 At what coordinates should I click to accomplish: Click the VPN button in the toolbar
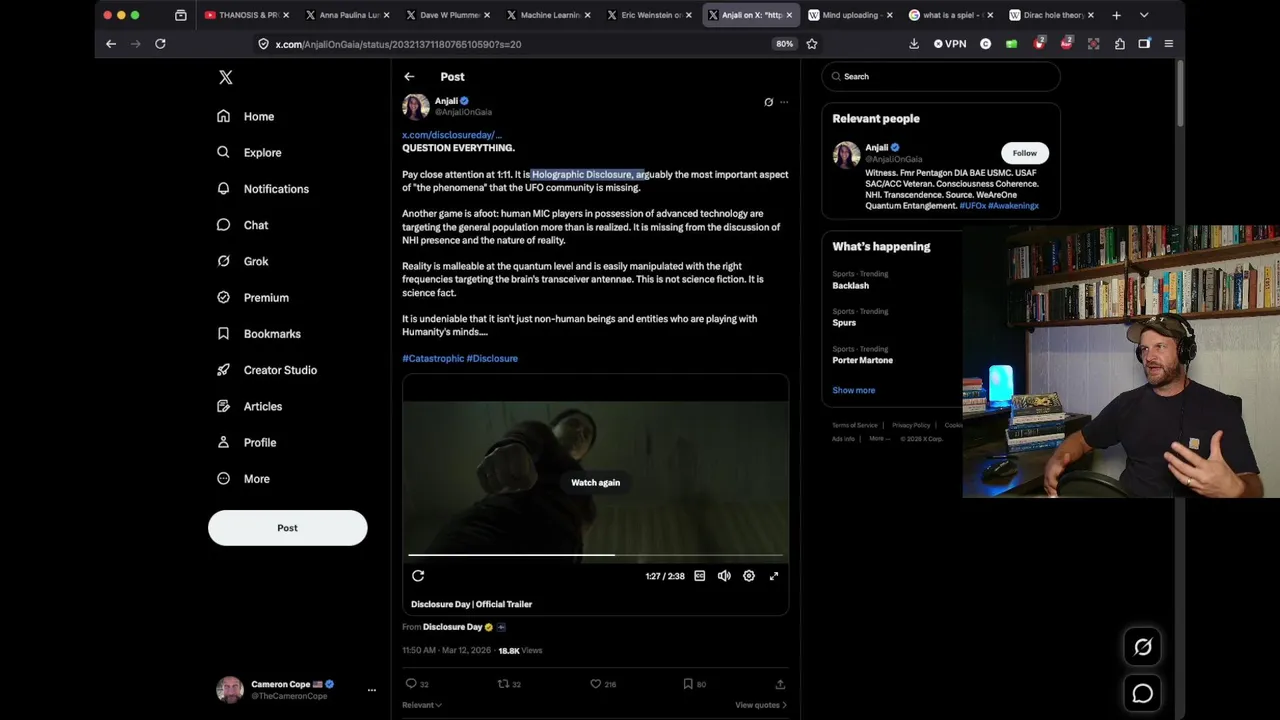(x=950, y=44)
